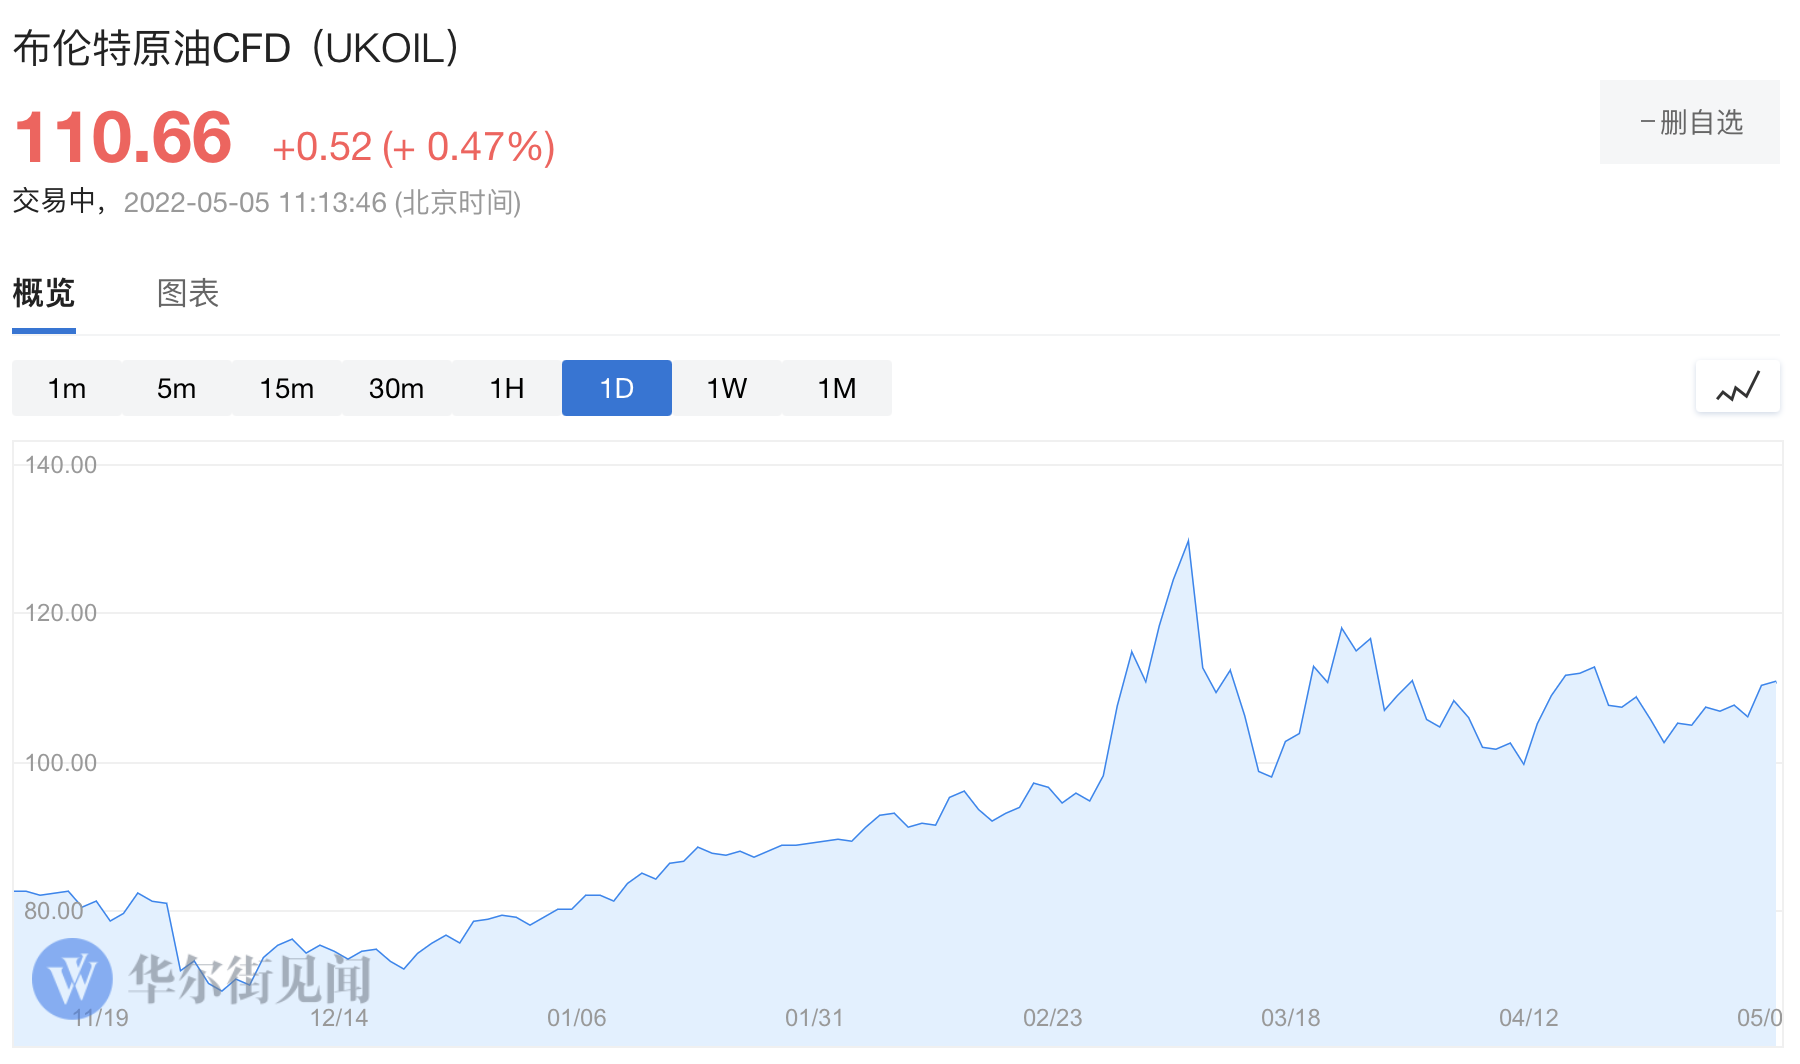The width and height of the screenshot is (1800, 1064).
Task: Select the 5m timeframe
Action: pyautogui.click(x=176, y=388)
